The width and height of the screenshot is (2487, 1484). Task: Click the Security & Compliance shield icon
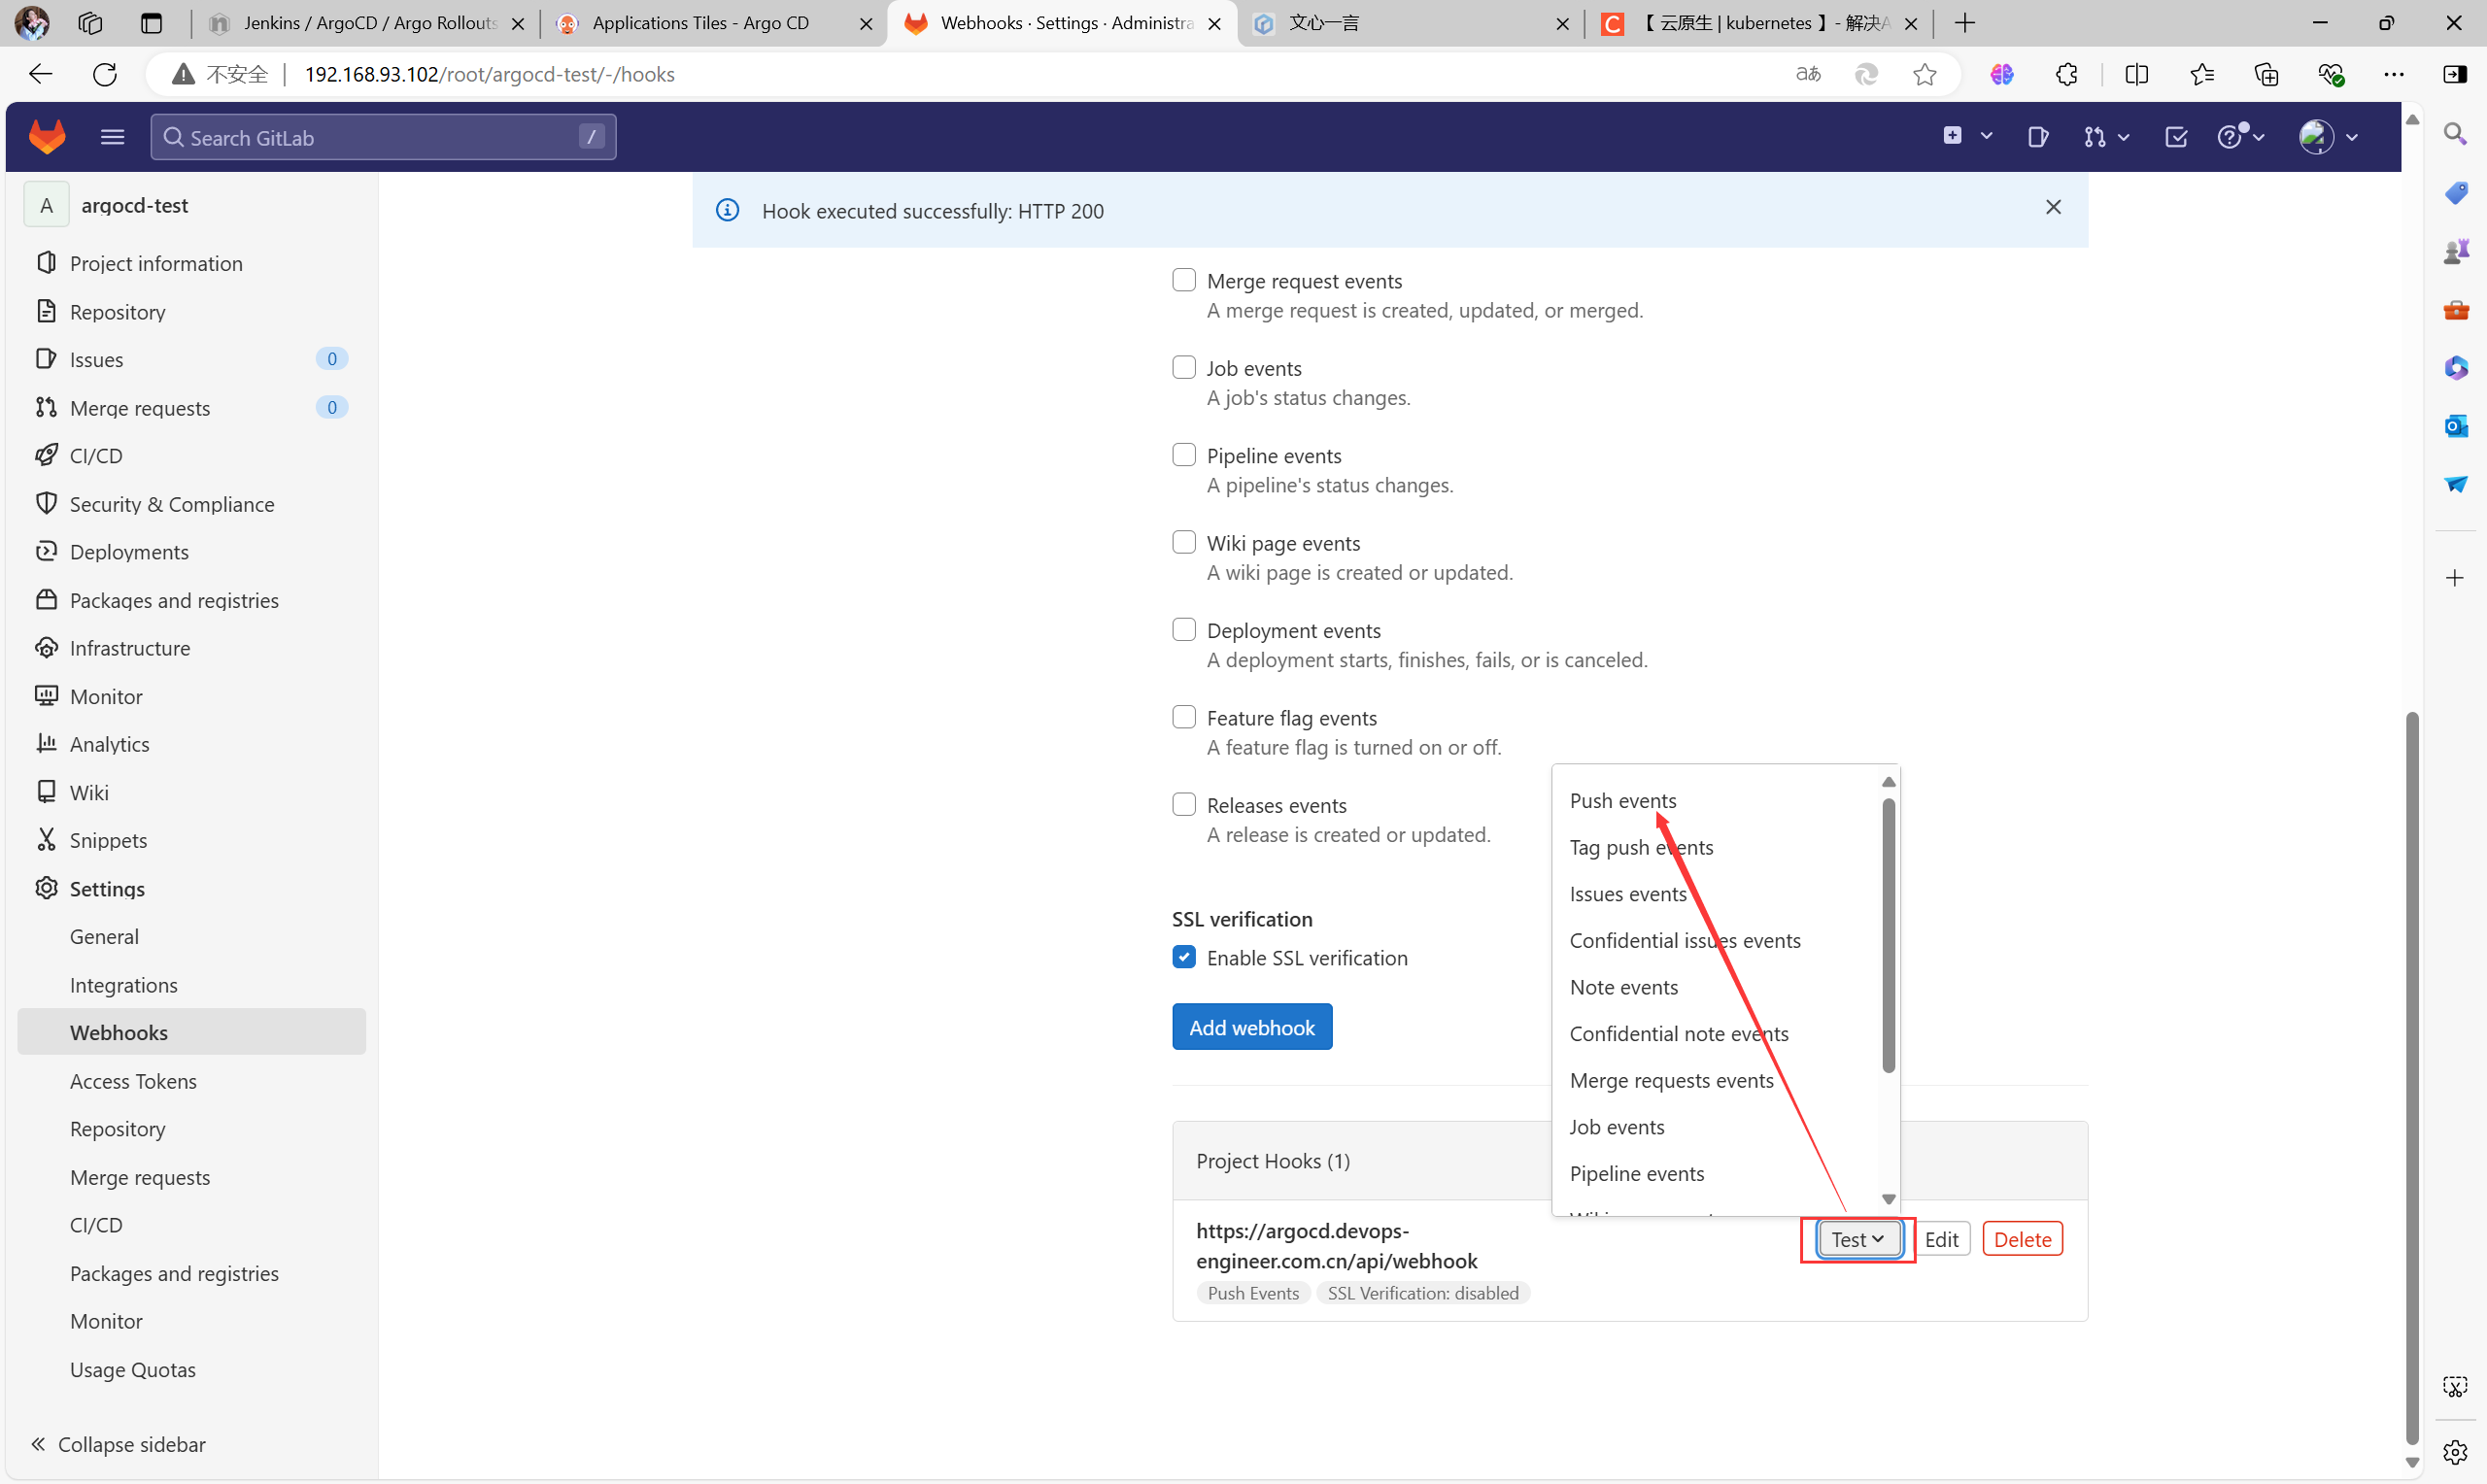tap(46, 503)
